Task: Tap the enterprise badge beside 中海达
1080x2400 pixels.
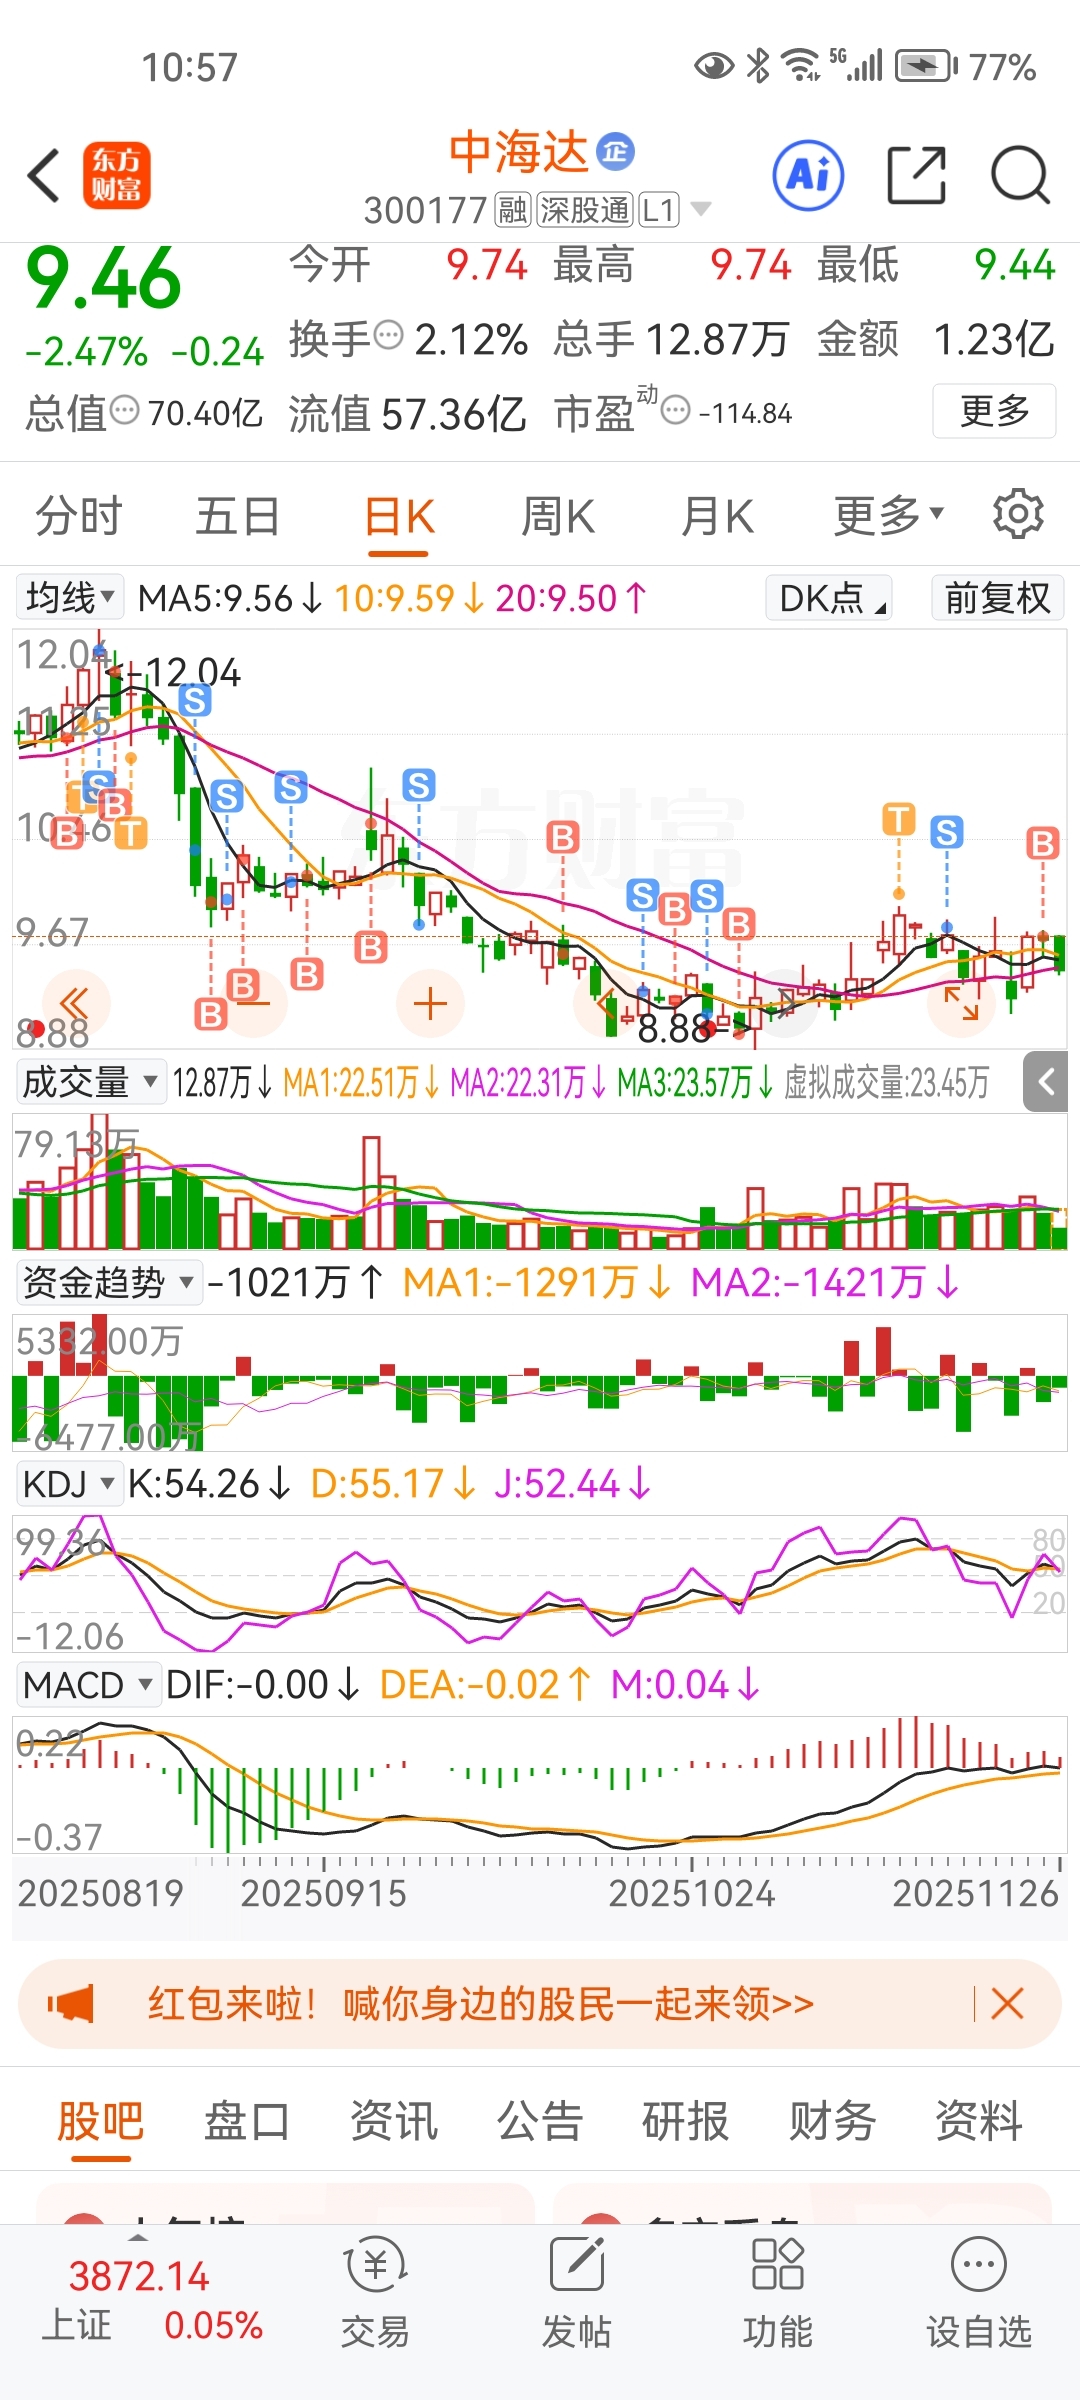Action: 615,151
